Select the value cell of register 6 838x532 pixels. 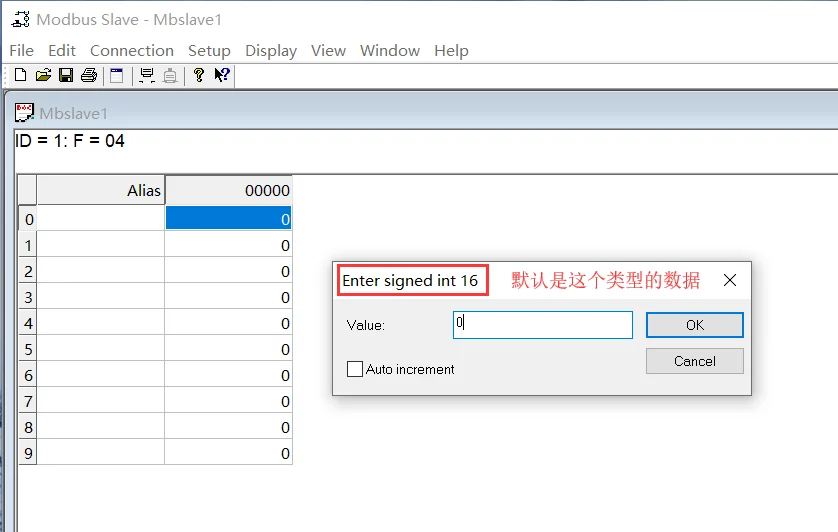pos(228,375)
